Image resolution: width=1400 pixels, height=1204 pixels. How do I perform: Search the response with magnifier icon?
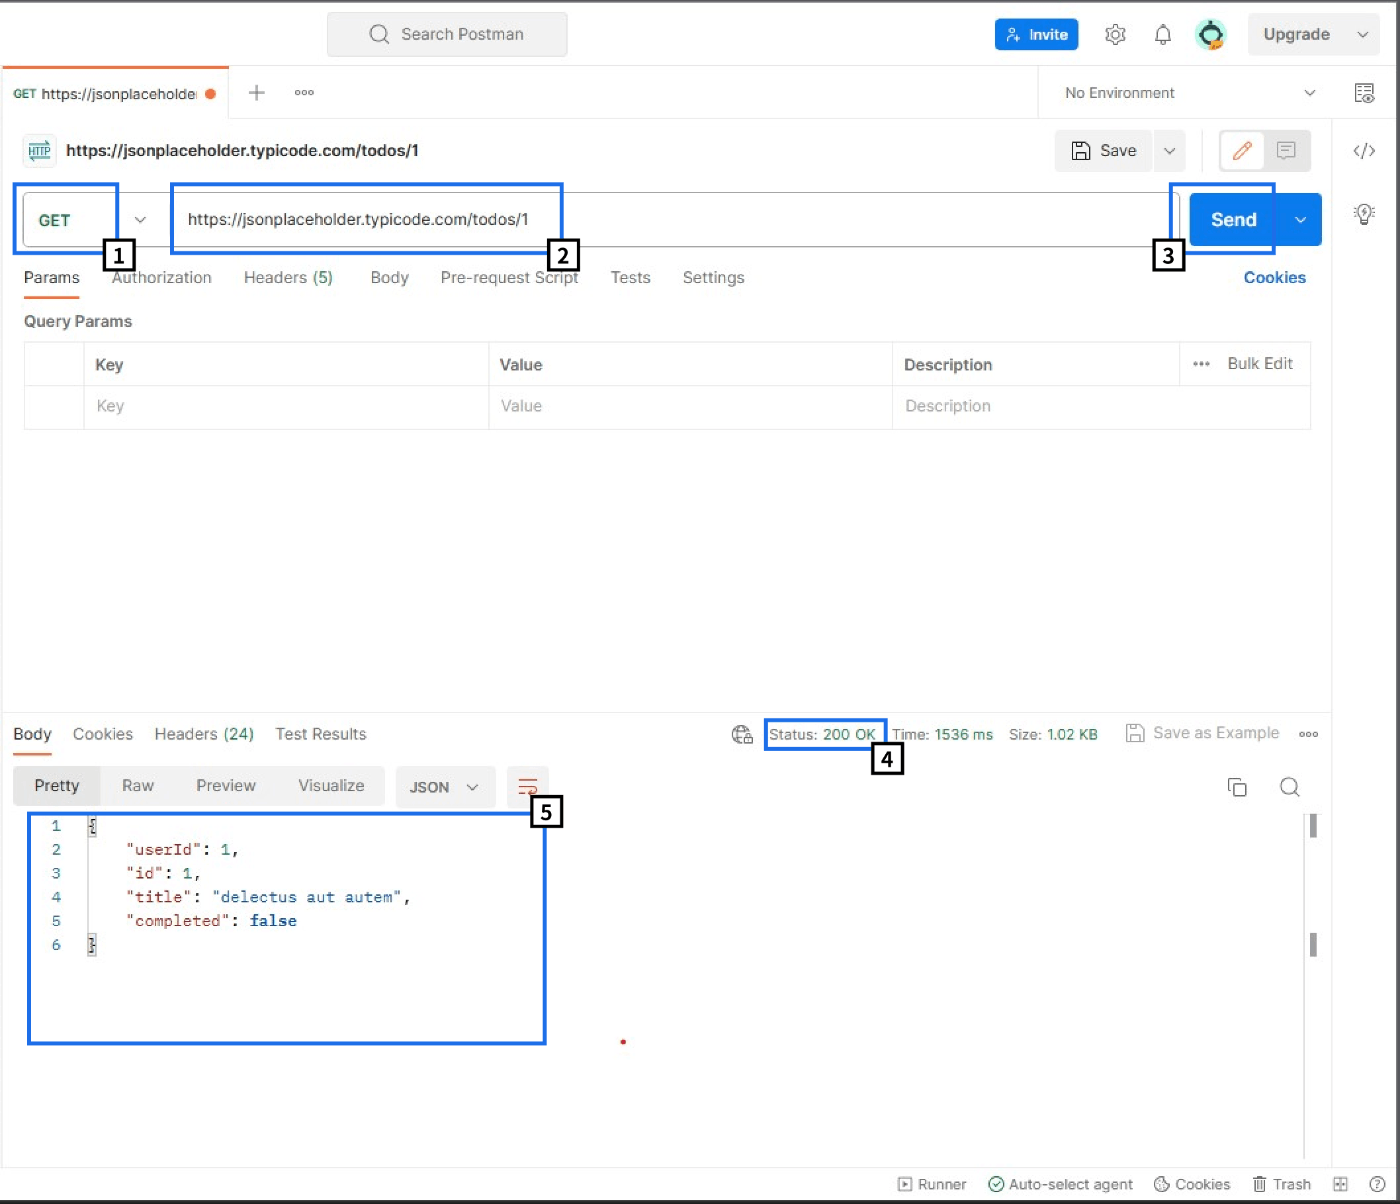pos(1290,787)
